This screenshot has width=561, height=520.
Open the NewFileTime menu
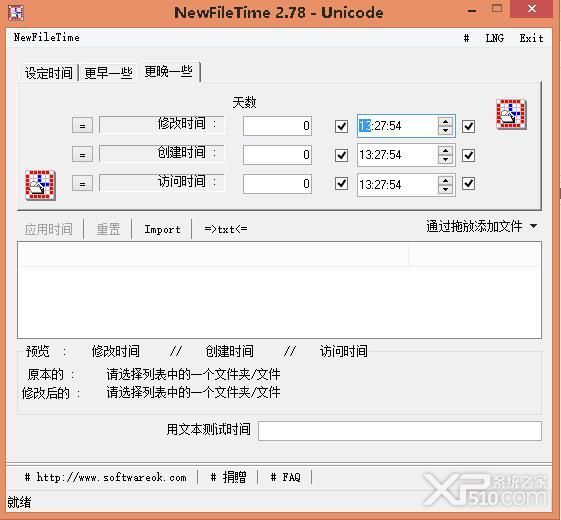coord(47,38)
